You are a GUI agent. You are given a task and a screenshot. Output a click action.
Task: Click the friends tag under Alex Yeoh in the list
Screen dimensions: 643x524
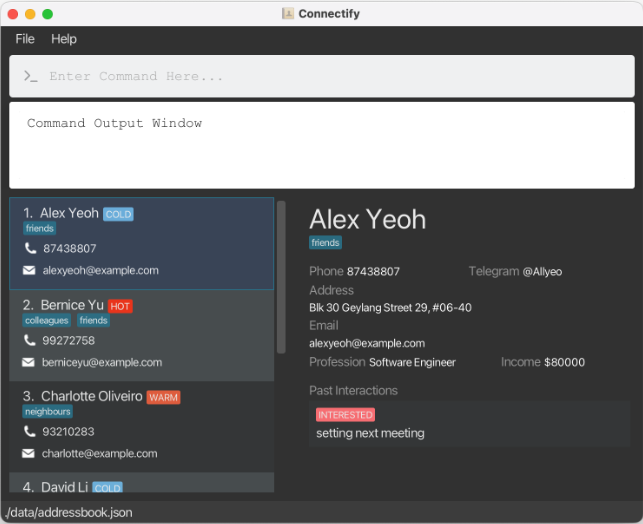click(x=39, y=228)
